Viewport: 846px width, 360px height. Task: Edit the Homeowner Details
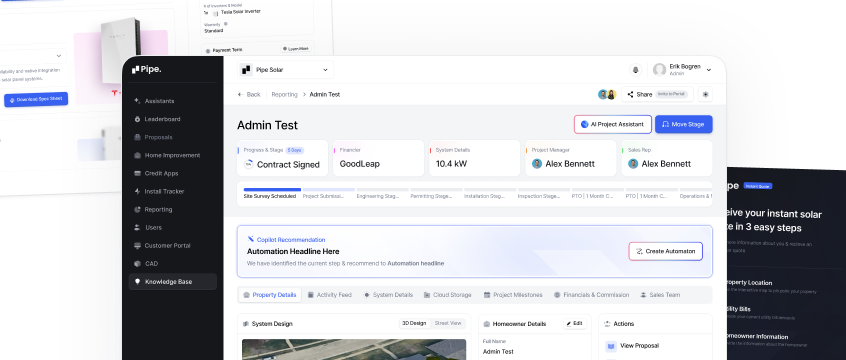575,324
